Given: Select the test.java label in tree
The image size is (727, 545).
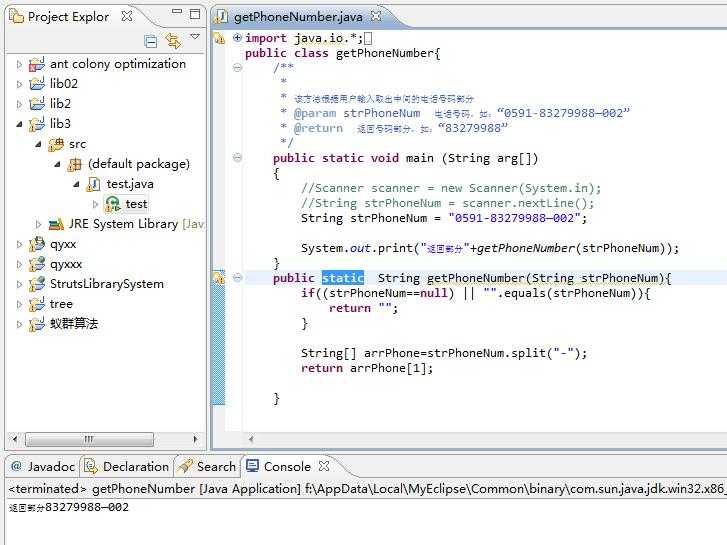Looking at the screenshot, I should [x=130, y=184].
